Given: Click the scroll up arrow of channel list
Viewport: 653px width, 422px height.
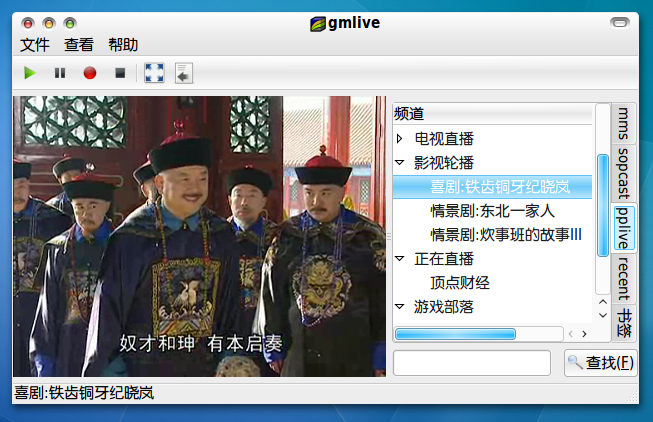Looking at the screenshot, I should pyautogui.click(x=603, y=302).
